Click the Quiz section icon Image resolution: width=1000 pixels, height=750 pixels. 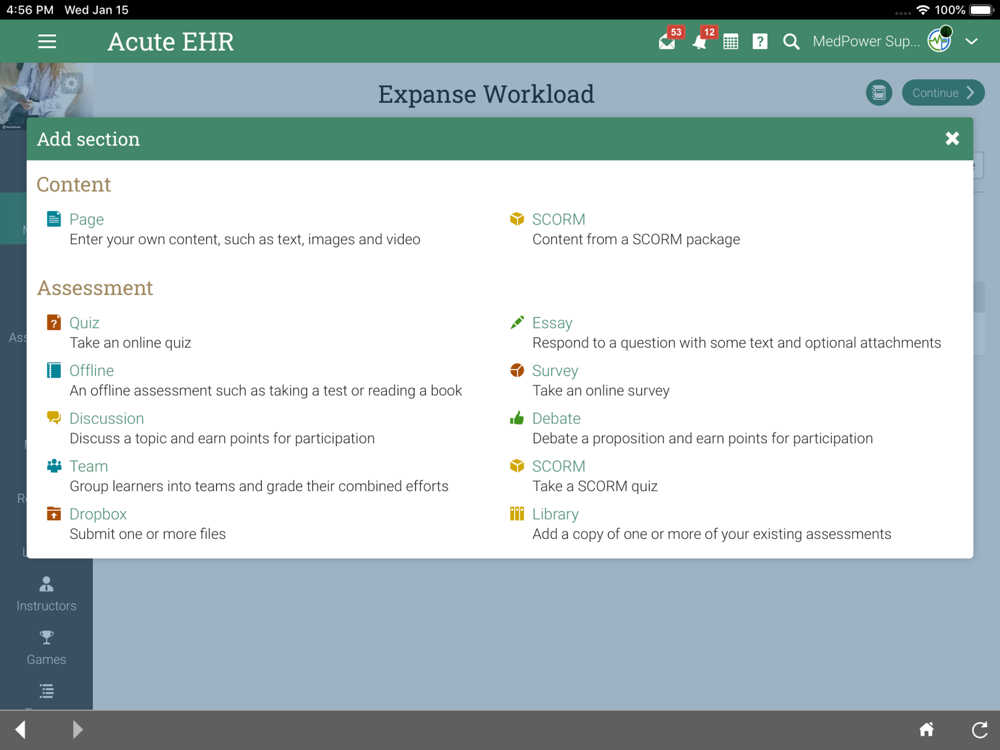pyautogui.click(x=54, y=322)
